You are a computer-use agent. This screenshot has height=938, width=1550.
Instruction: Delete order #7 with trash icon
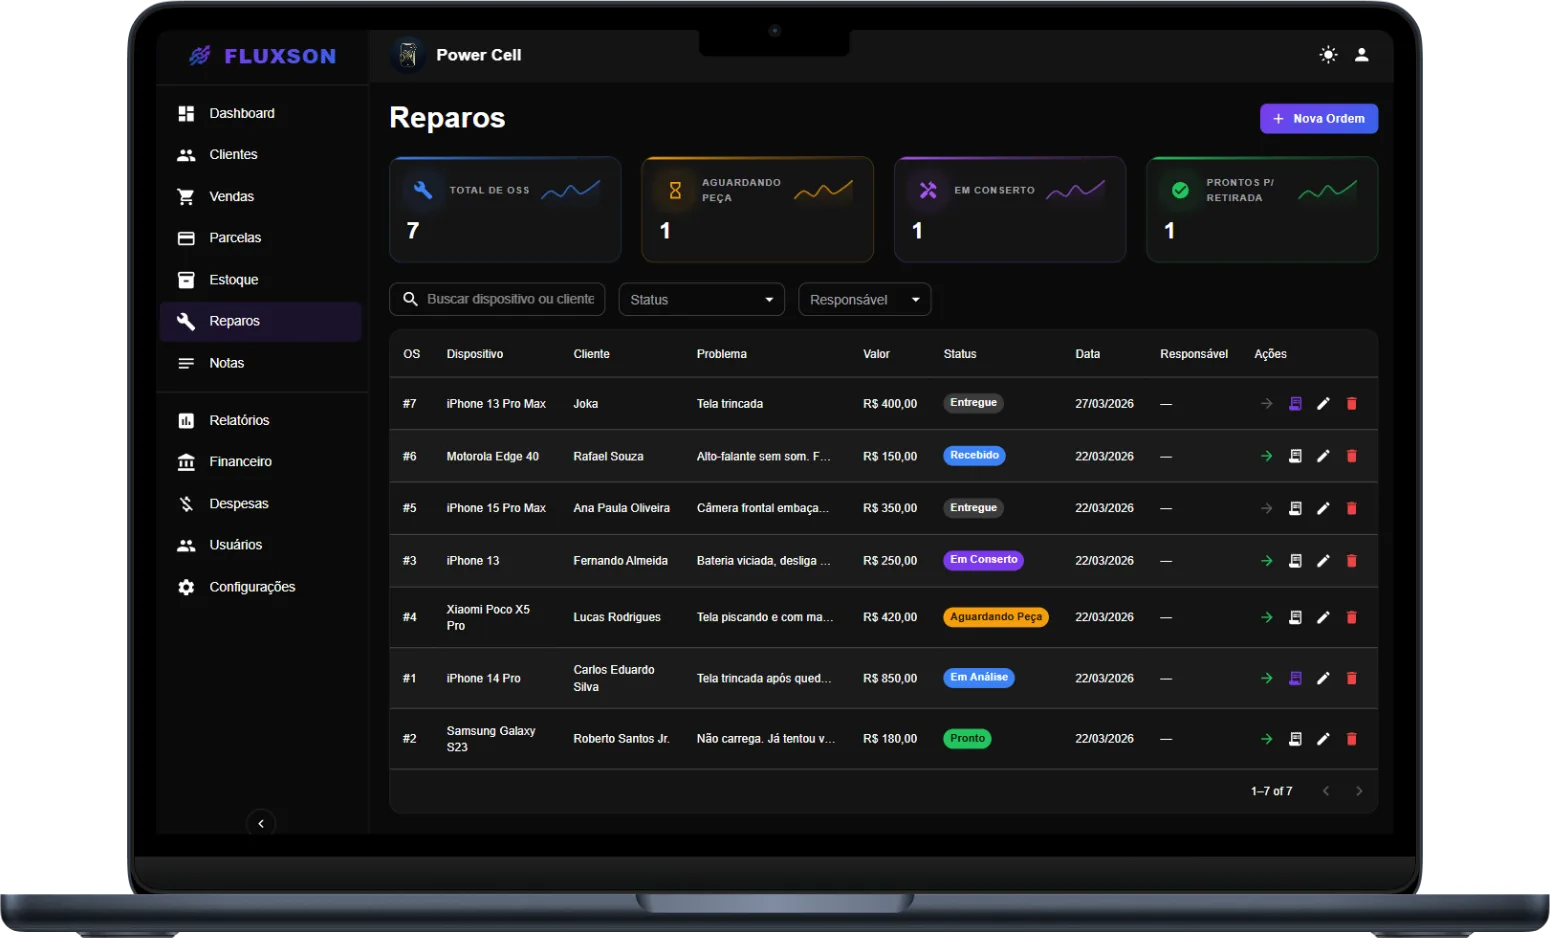point(1351,404)
